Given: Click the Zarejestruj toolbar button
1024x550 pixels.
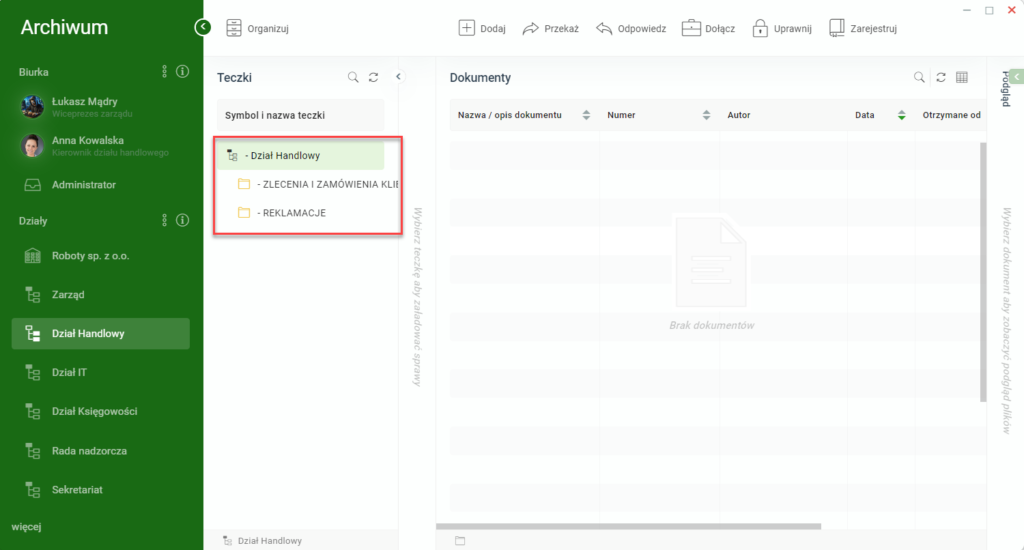Looking at the screenshot, I should click(x=863, y=28).
